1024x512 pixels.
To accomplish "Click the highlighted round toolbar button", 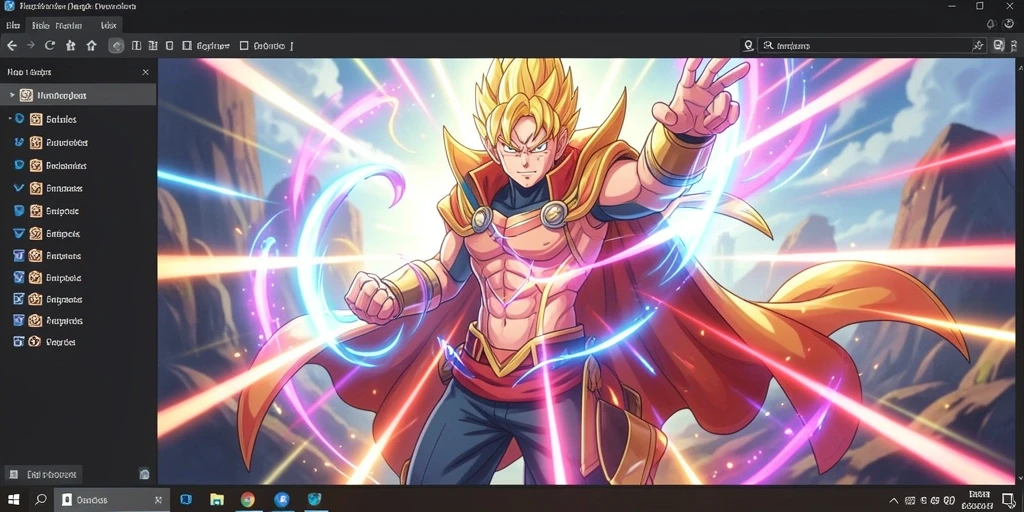I will point(116,46).
